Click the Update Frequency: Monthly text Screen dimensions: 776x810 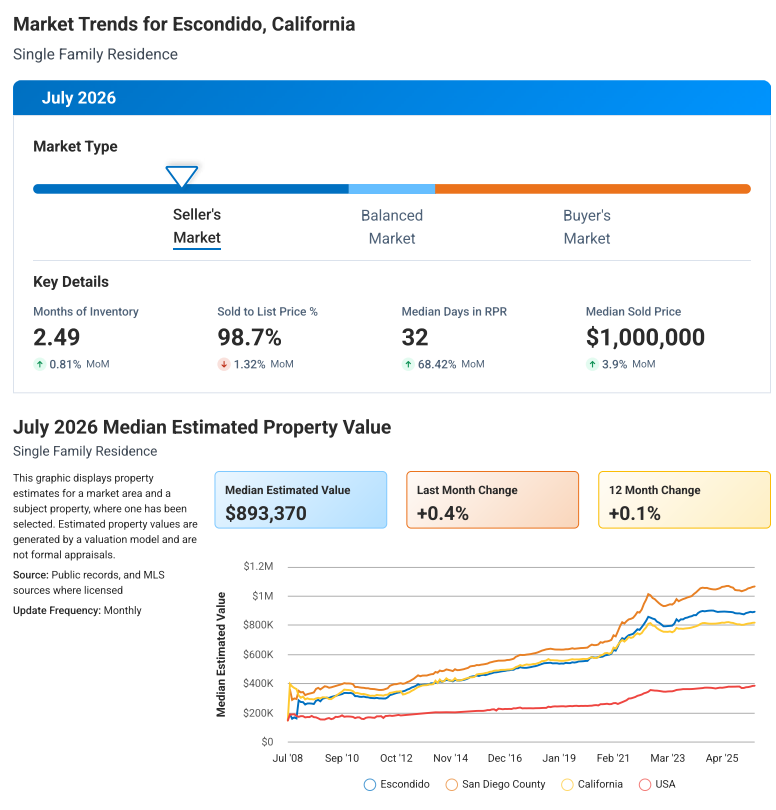coord(77,611)
